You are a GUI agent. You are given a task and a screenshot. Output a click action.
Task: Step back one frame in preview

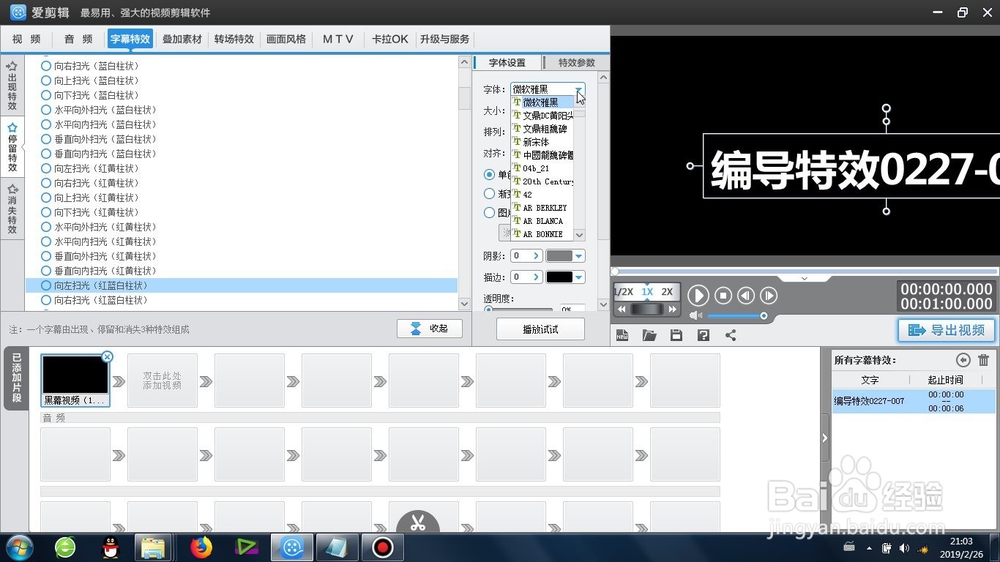746,295
